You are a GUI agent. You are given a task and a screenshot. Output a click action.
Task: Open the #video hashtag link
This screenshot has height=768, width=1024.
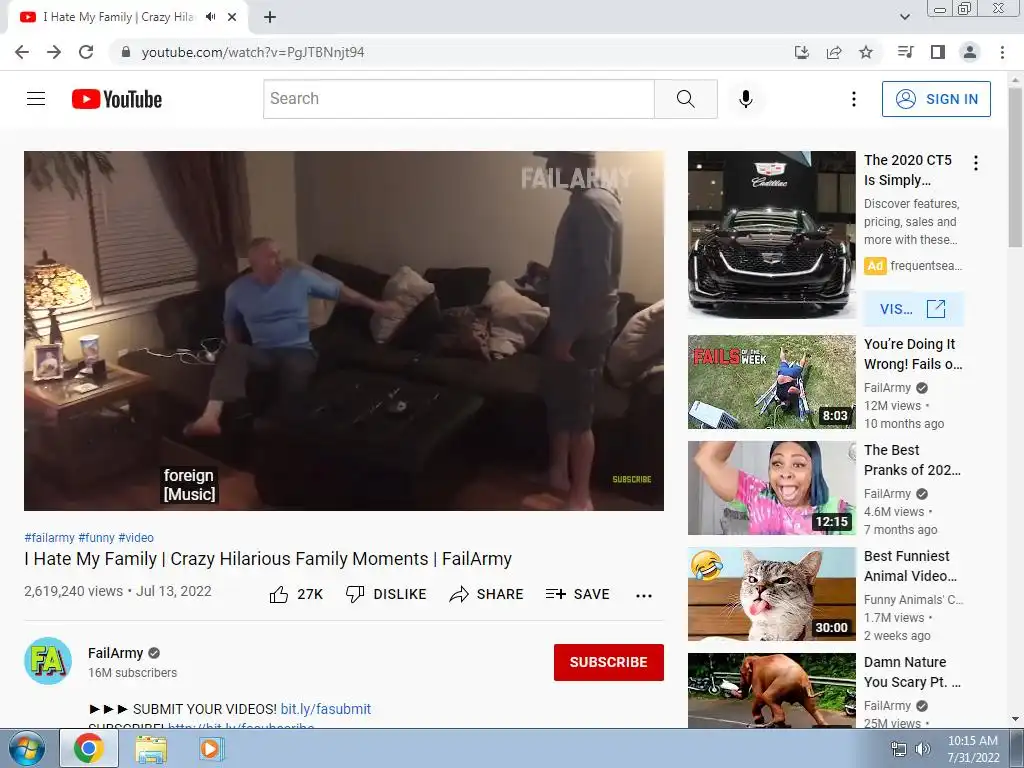coord(136,537)
